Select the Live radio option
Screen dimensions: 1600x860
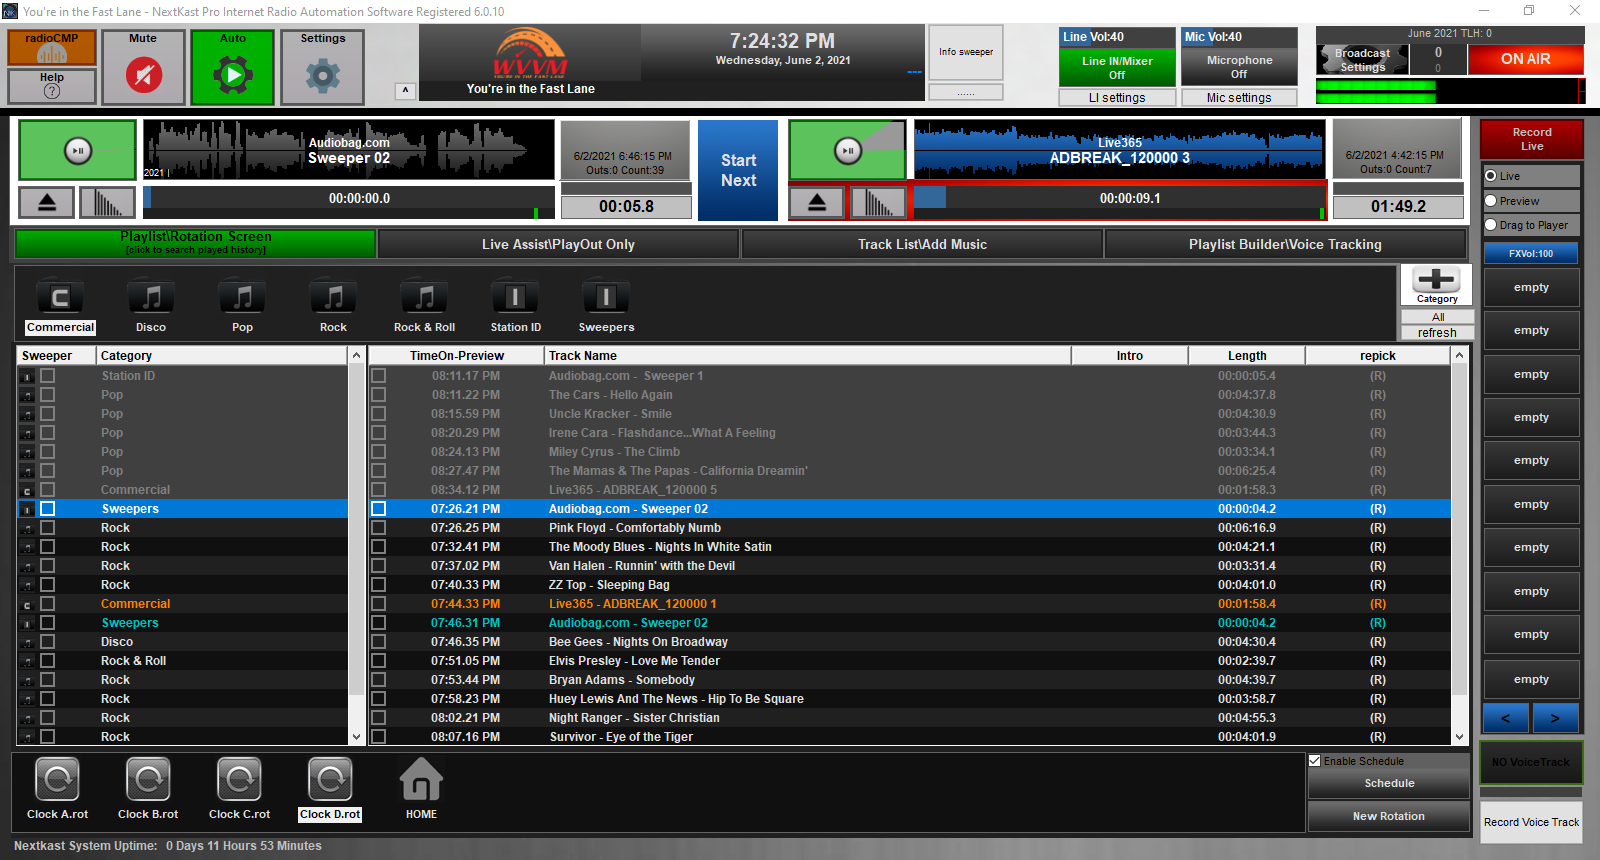click(1491, 176)
